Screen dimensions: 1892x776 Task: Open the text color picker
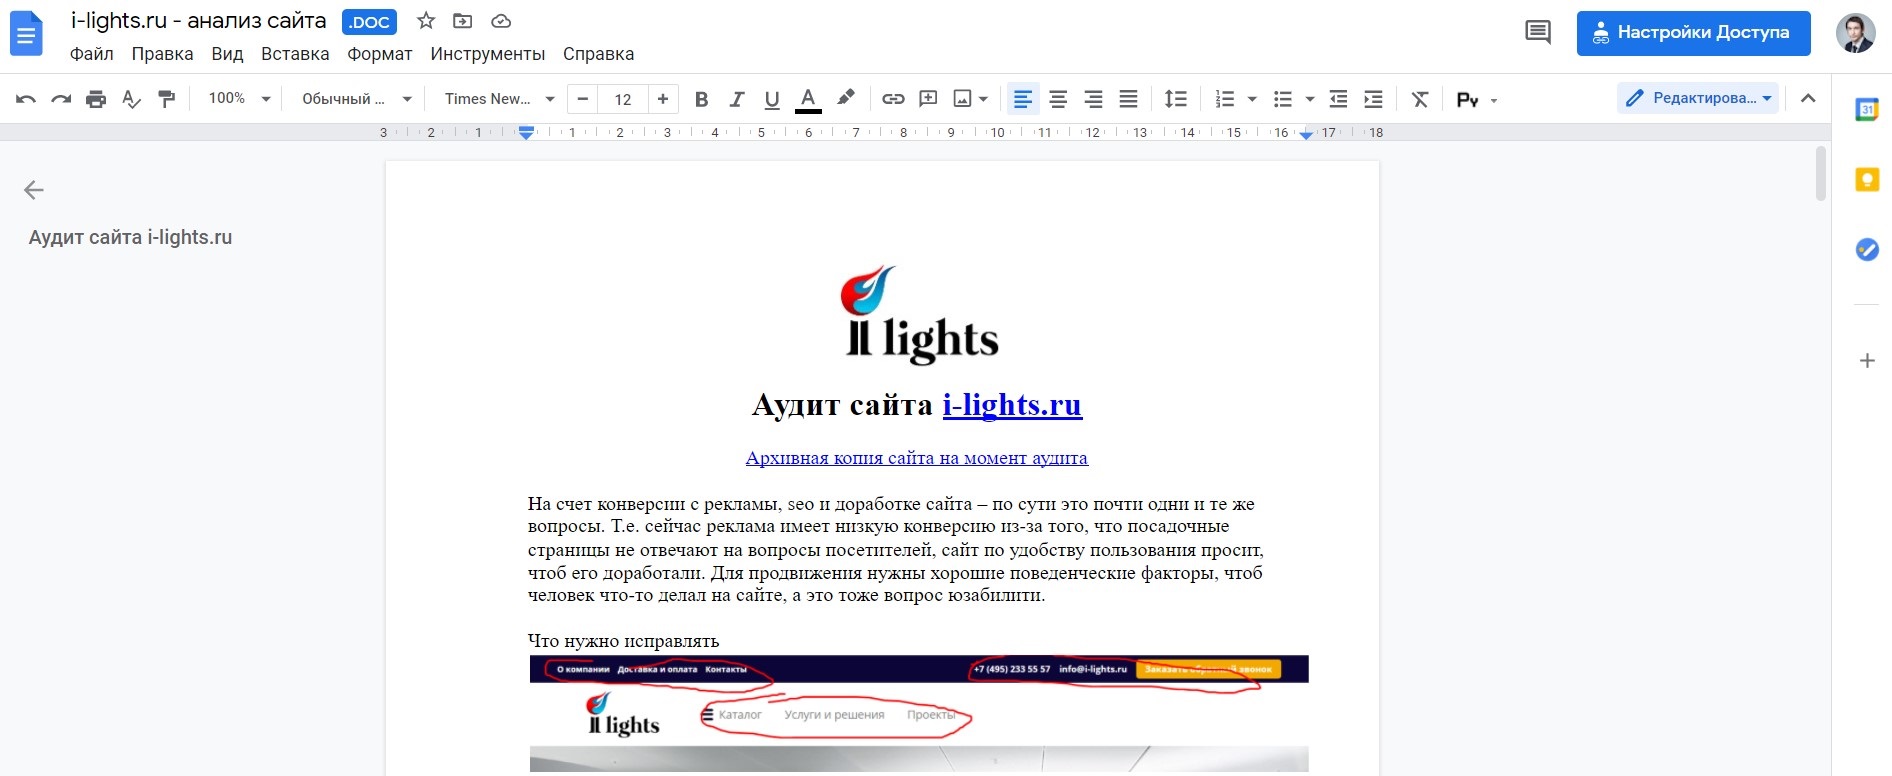(x=808, y=99)
